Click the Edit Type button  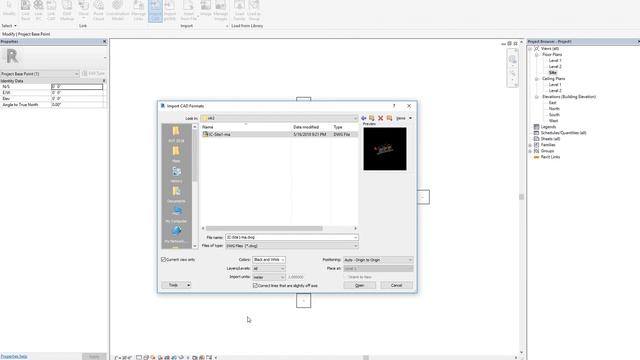click(x=93, y=74)
